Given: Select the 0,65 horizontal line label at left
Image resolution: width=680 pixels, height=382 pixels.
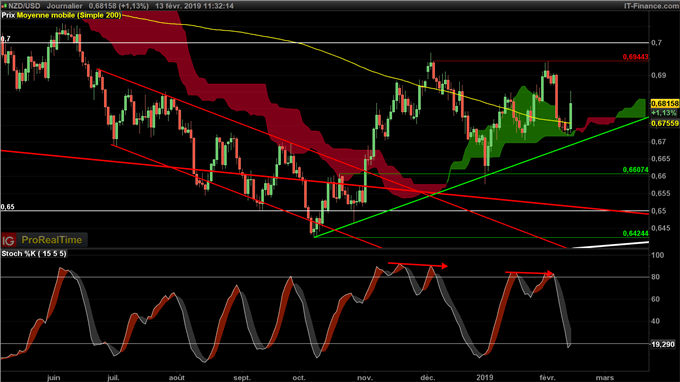Looking at the screenshot, I should [7, 207].
